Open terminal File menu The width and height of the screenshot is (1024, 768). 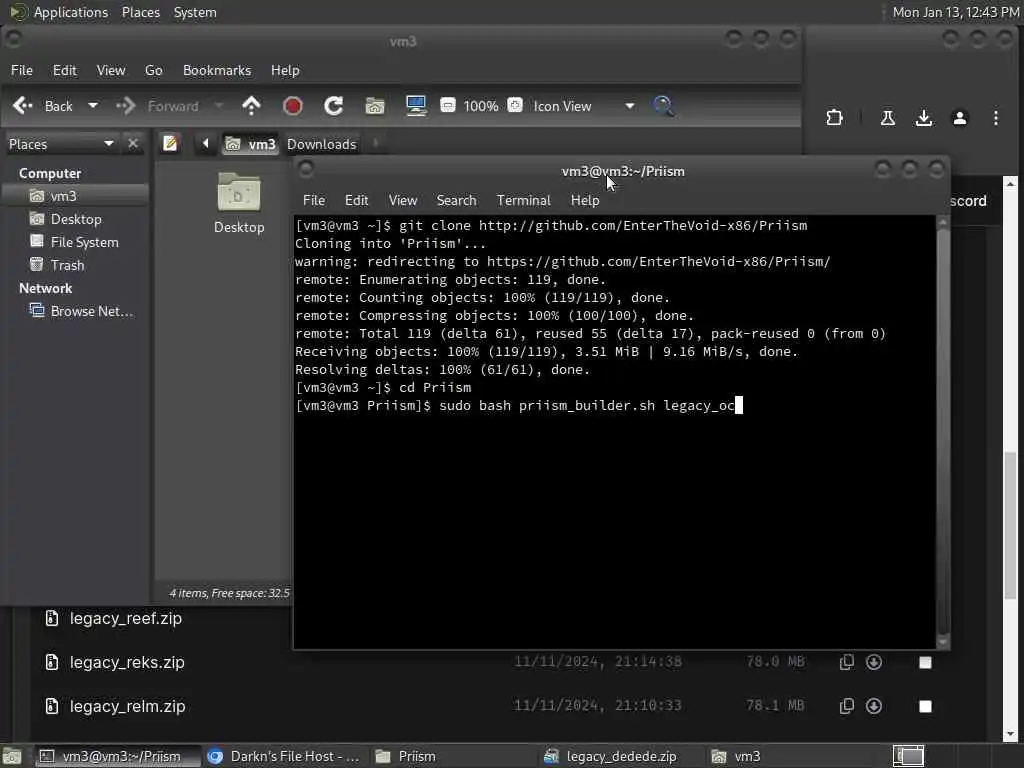tap(314, 200)
